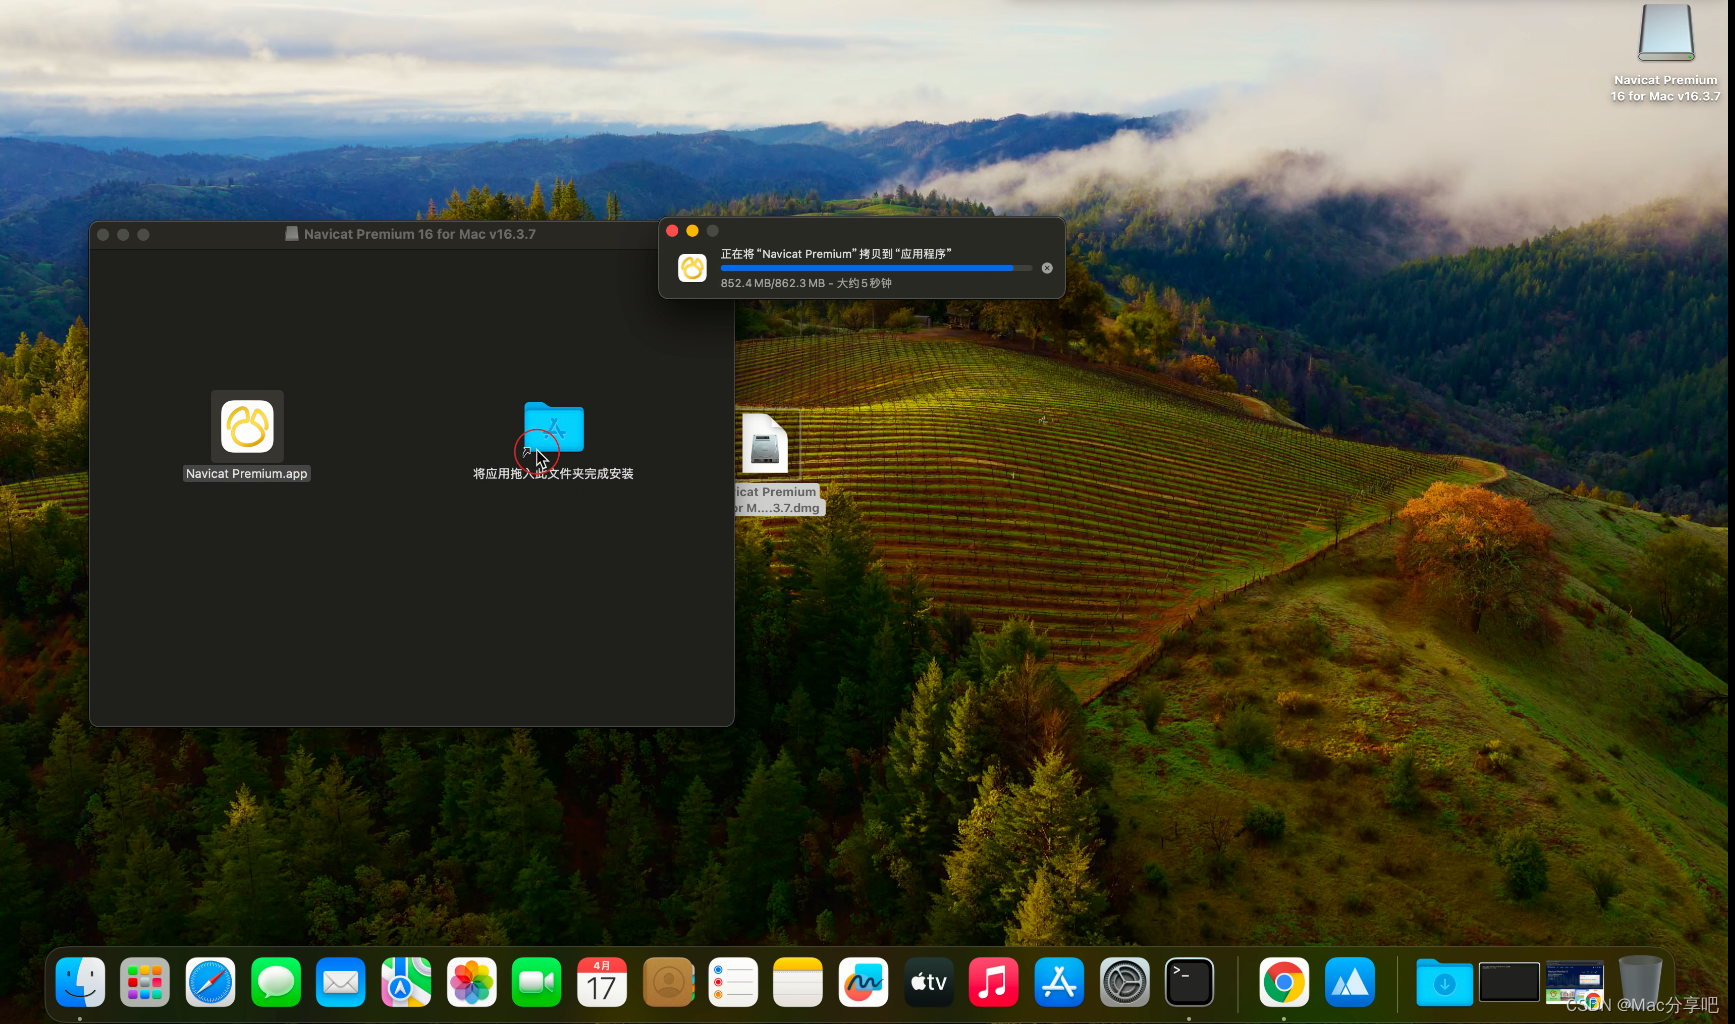Viewport: 1735px width, 1024px height.
Task: Launch Safari from the Dock
Action: tap(210, 982)
